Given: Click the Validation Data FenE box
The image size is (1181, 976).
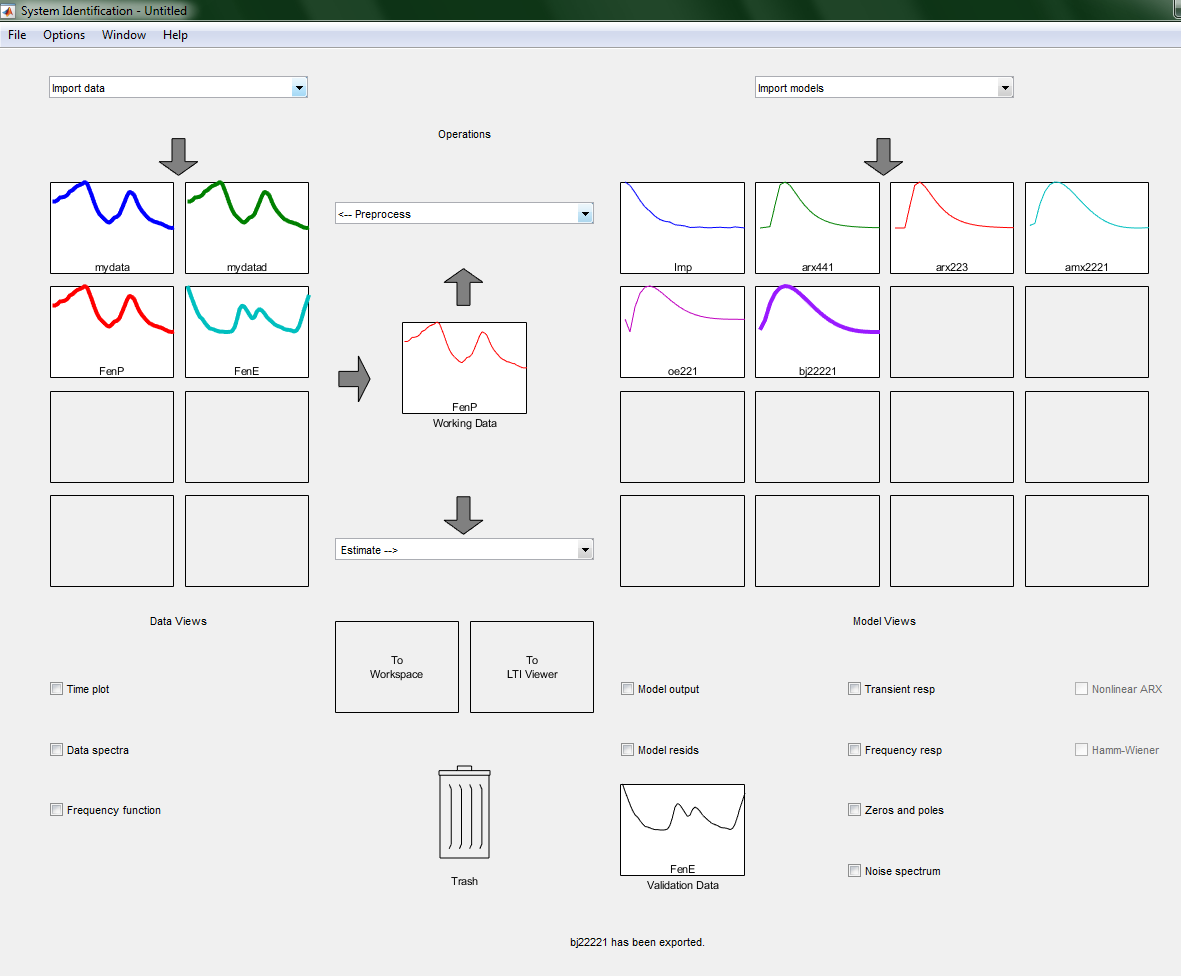Looking at the screenshot, I should [682, 829].
